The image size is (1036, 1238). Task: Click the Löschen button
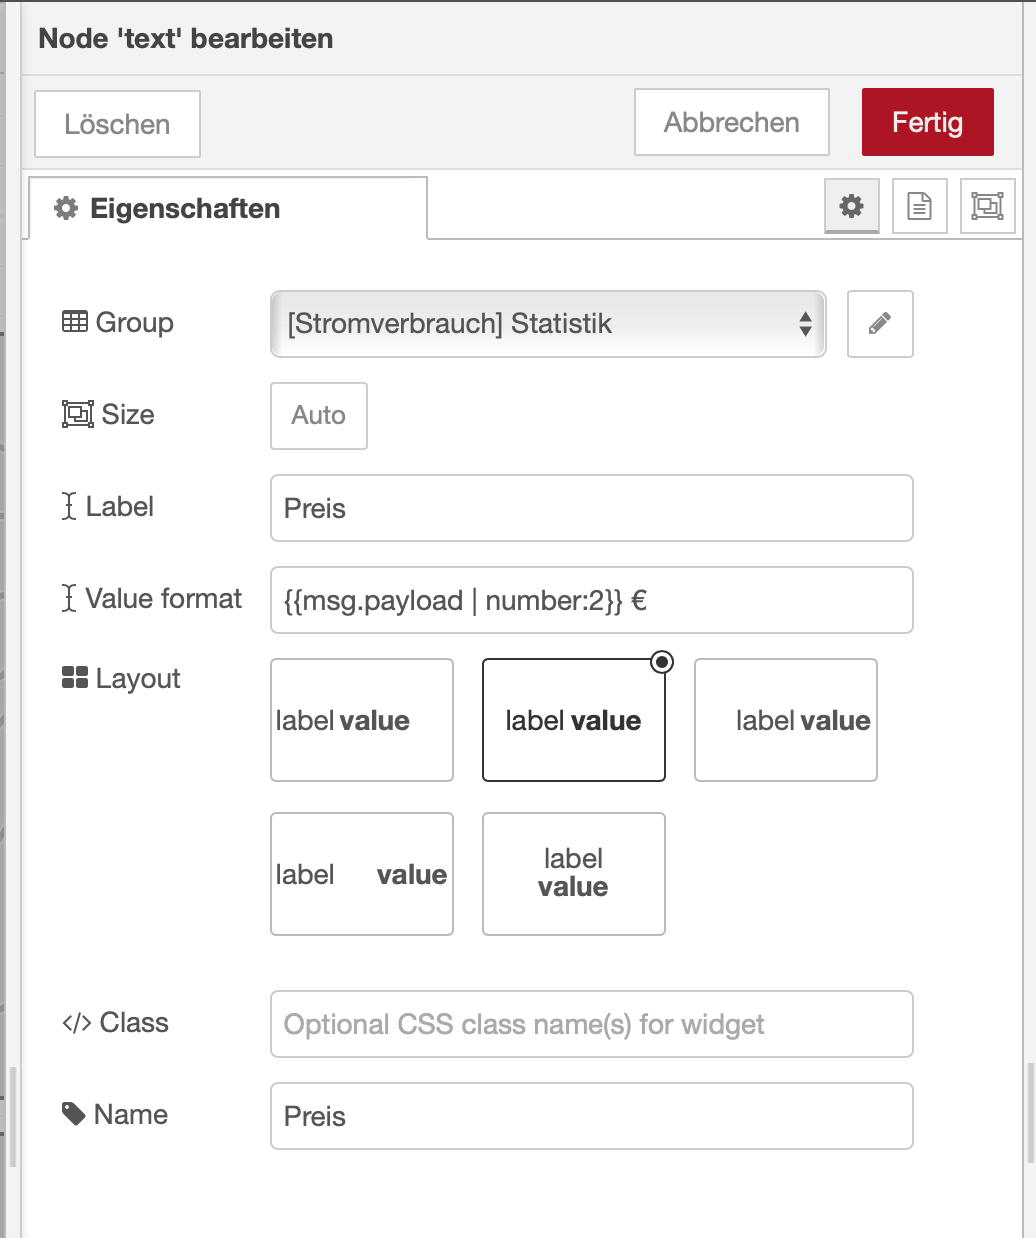117,124
